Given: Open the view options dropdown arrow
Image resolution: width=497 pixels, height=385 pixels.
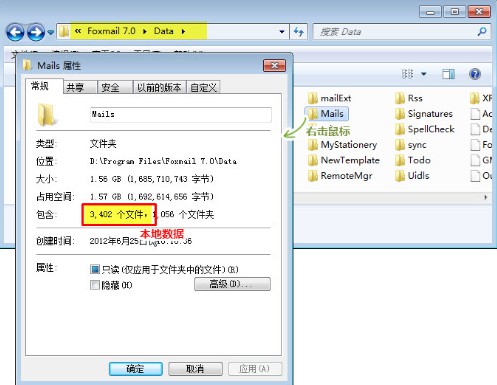Looking at the screenshot, I should [424, 74].
